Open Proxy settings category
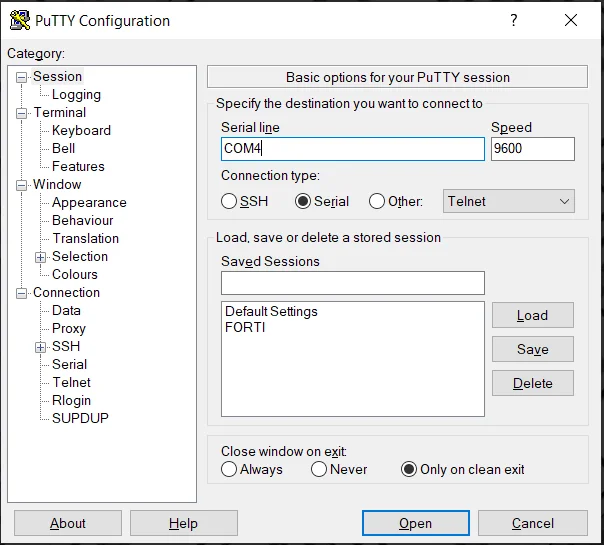Screen dimensions: 604x545 69,329
